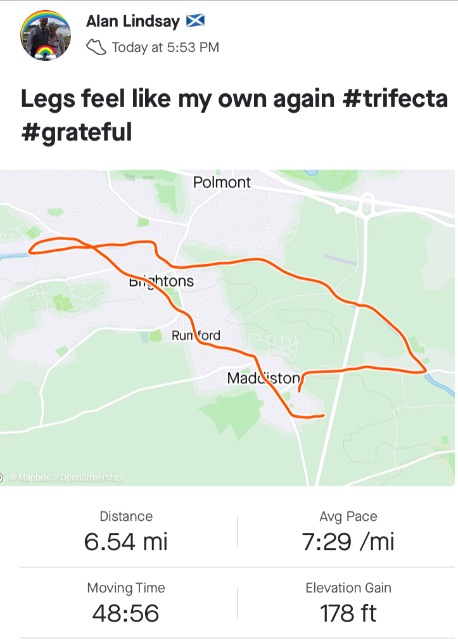Tap the #grateful hashtag
The height and width of the screenshot is (640, 458).
(76, 132)
